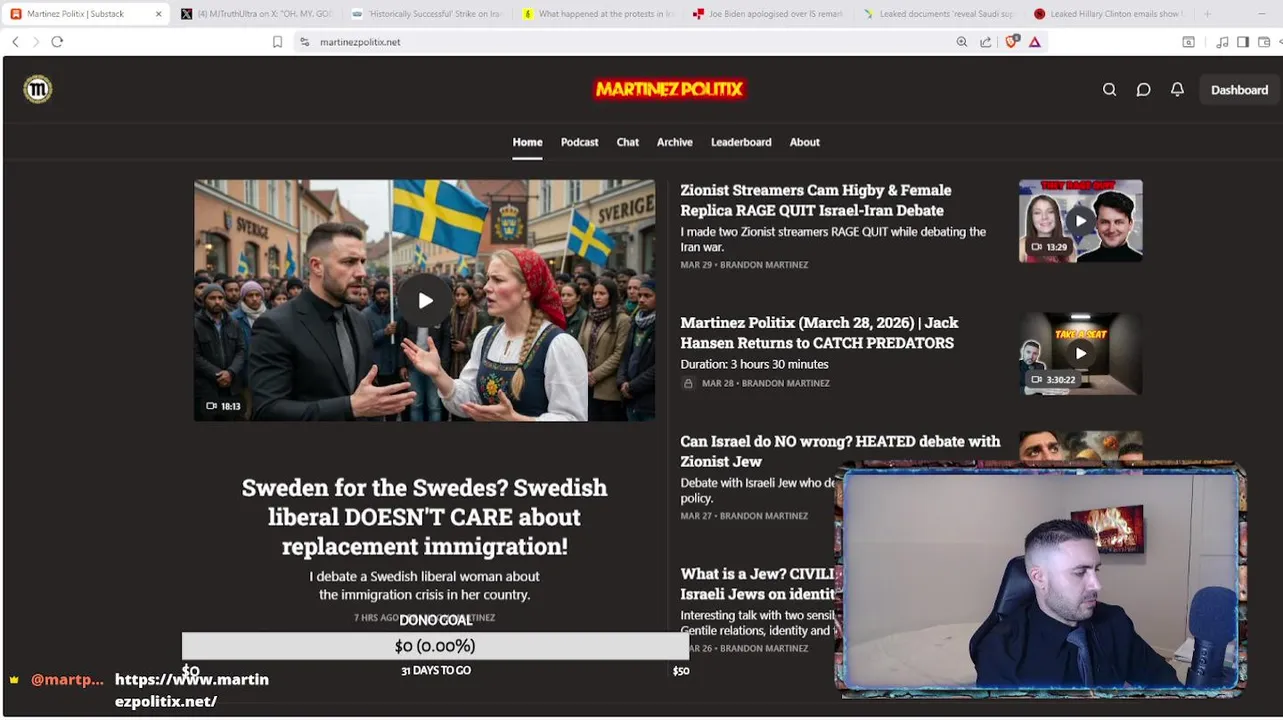This screenshot has width=1283, height=720.
Task: Click the share icon in address bar
Action: coord(986,42)
